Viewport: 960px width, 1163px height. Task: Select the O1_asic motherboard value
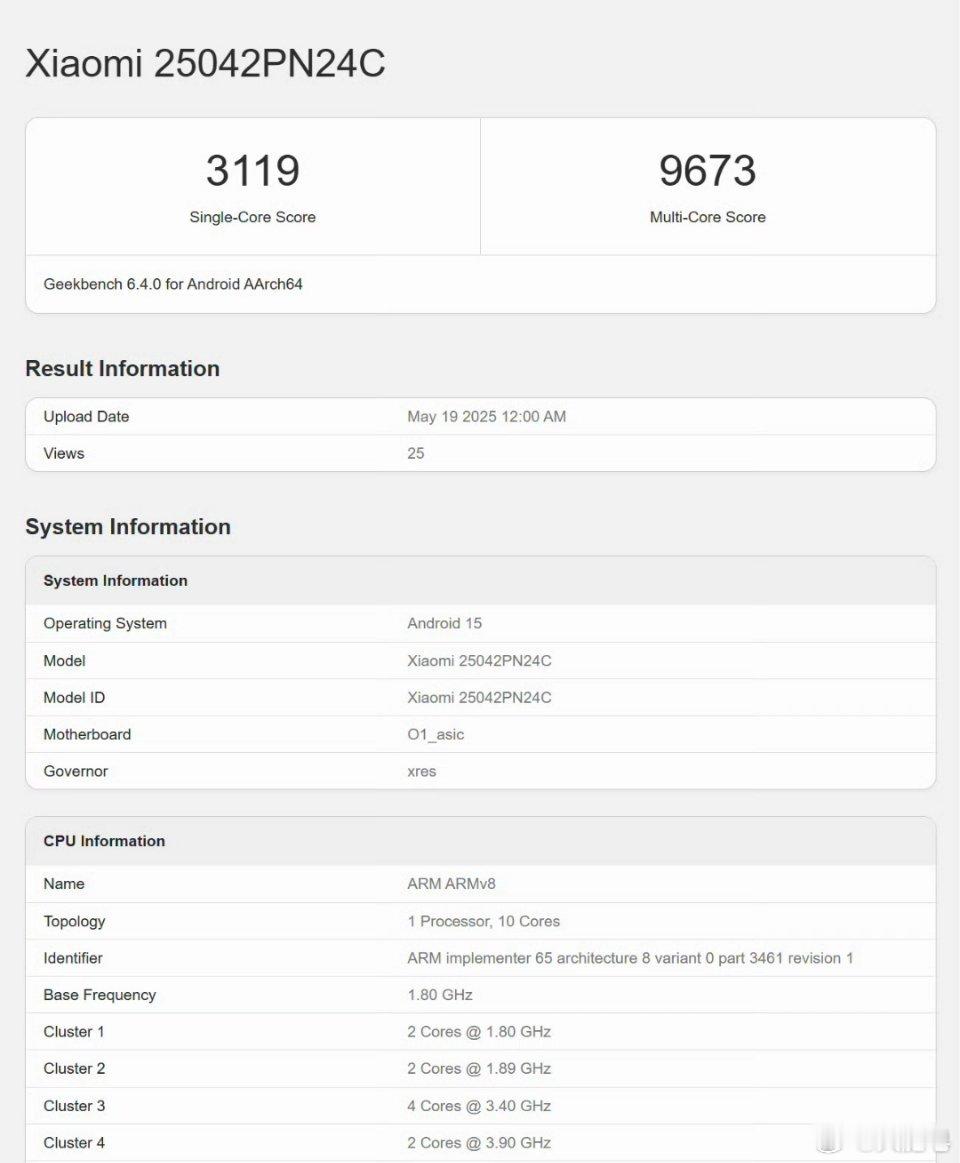tap(435, 735)
